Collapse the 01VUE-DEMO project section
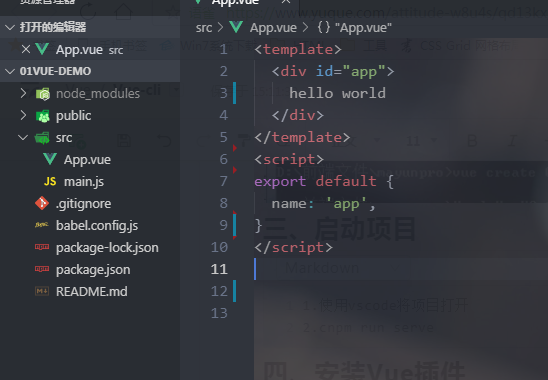This screenshot has height=380, width=548. pyautogui.click(x=10, y=71)
